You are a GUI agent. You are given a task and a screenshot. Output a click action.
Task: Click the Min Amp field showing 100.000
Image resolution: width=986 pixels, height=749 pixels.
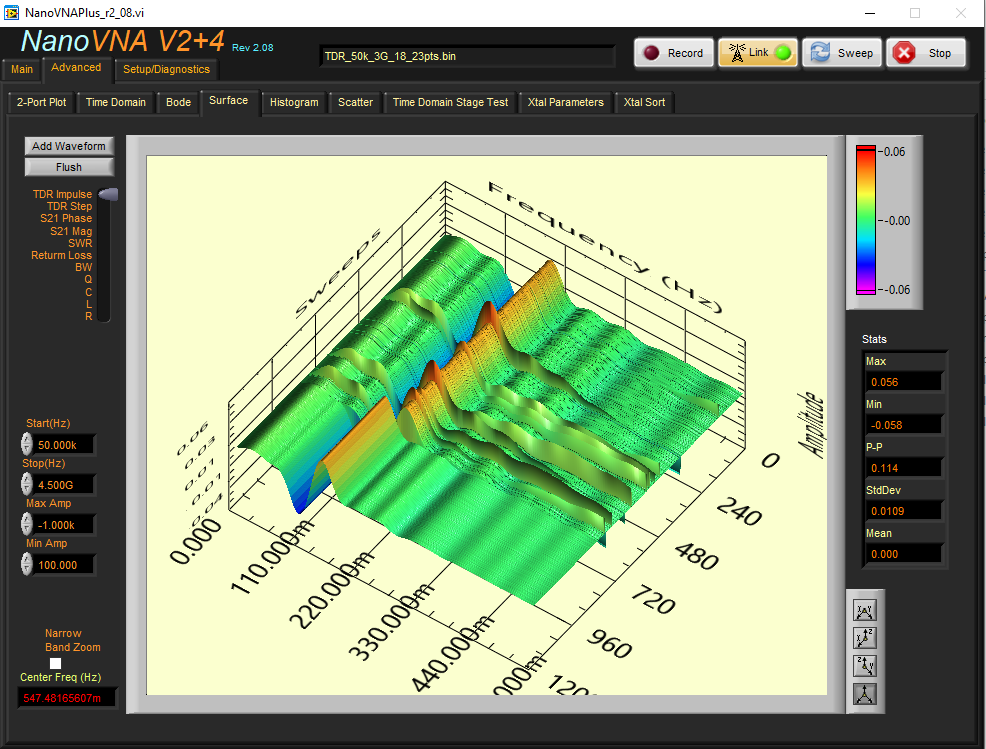(63, 565)
